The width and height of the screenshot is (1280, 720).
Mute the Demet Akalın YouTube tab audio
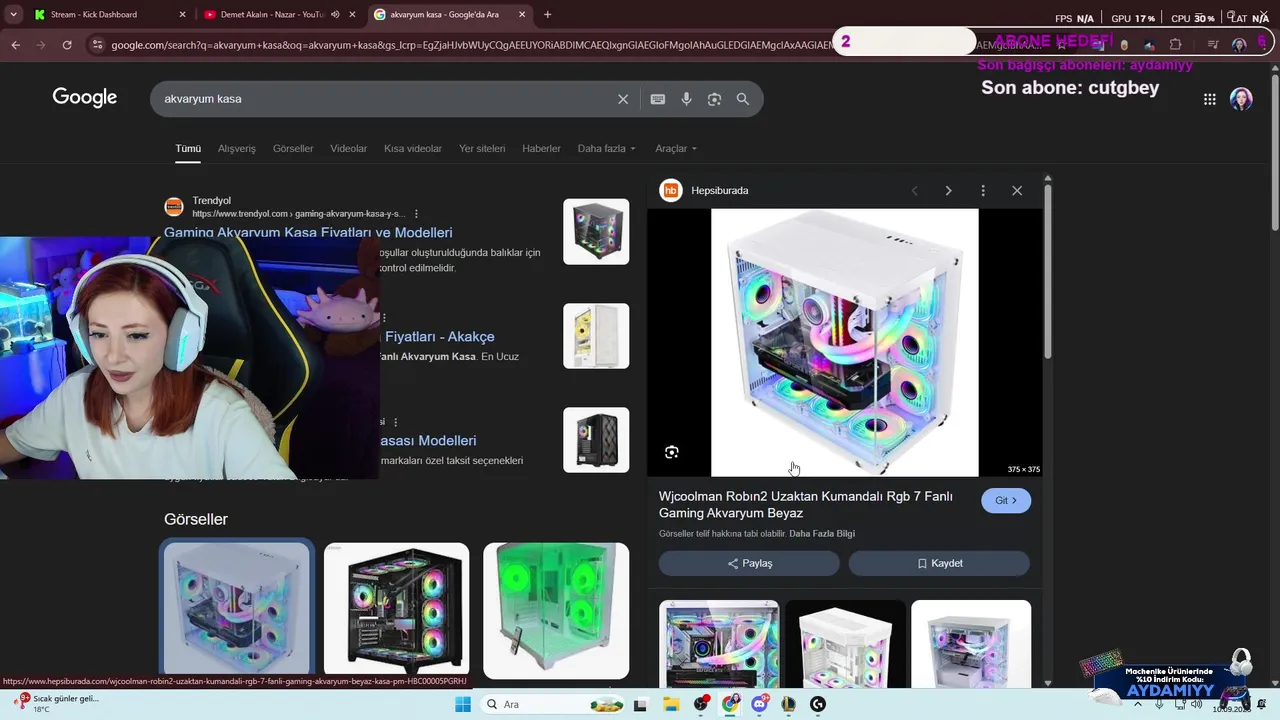point(335,15)
